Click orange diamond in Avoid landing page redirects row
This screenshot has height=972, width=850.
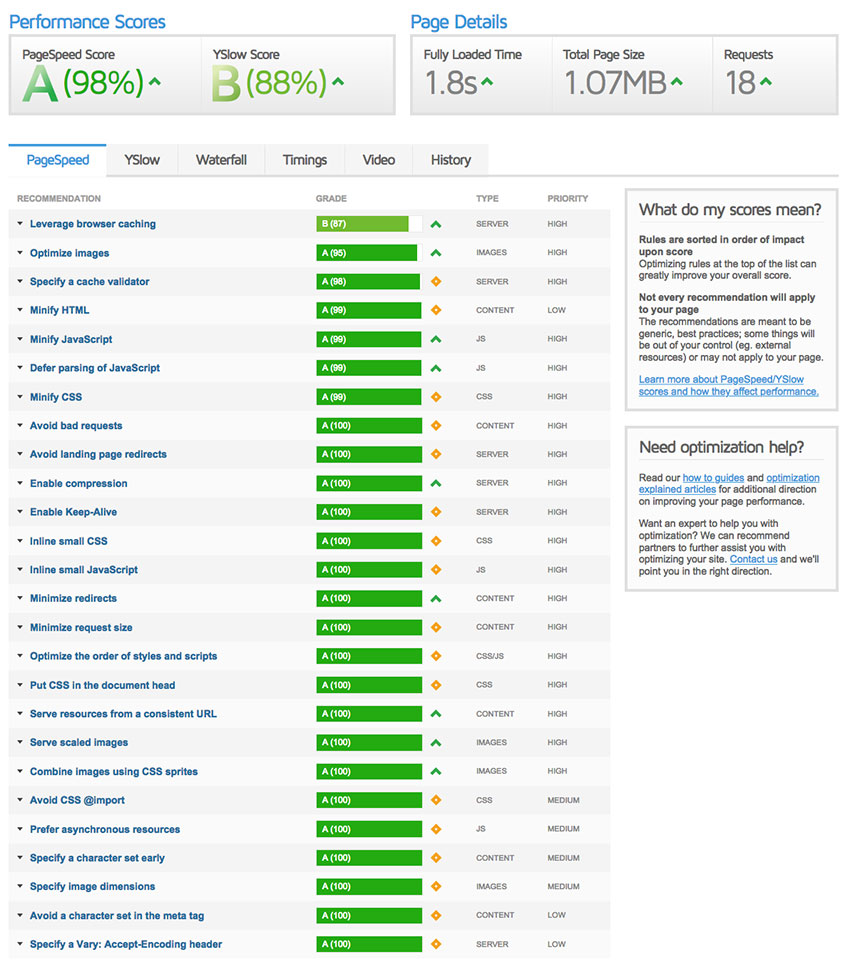436,454
